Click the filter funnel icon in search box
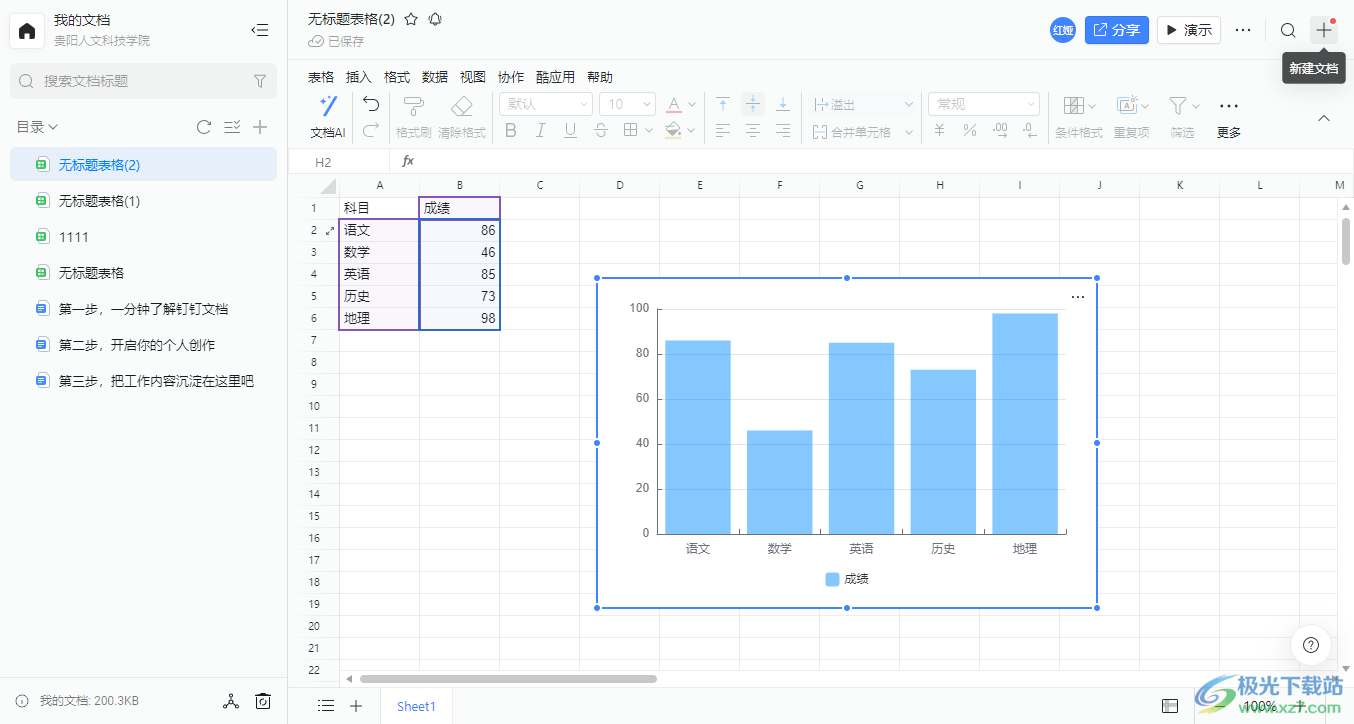 260,81
